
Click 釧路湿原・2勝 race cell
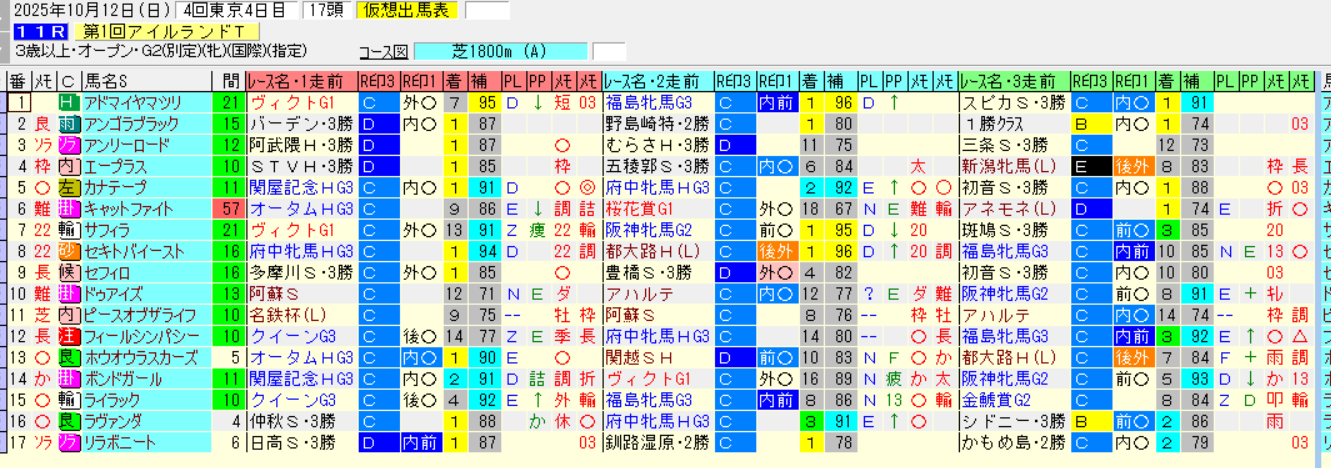point(658,444)
